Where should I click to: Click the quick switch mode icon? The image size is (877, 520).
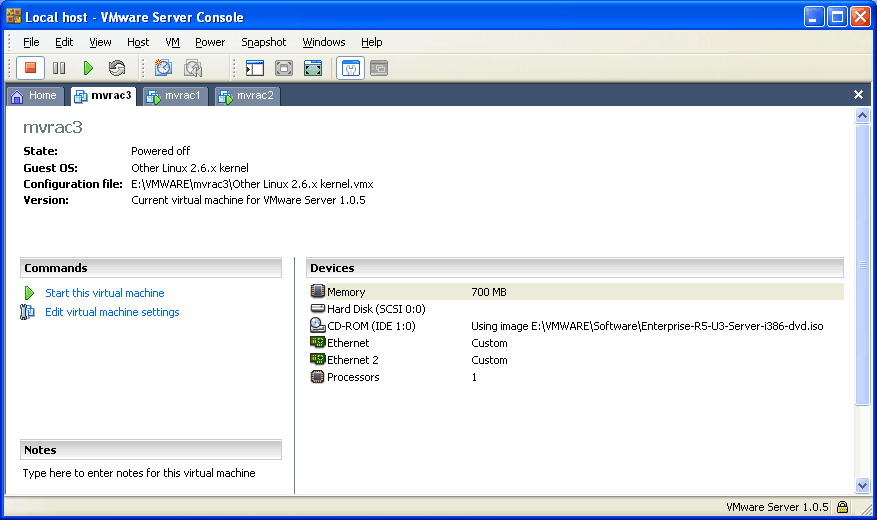pyautogui.click(x=313, y=68)
